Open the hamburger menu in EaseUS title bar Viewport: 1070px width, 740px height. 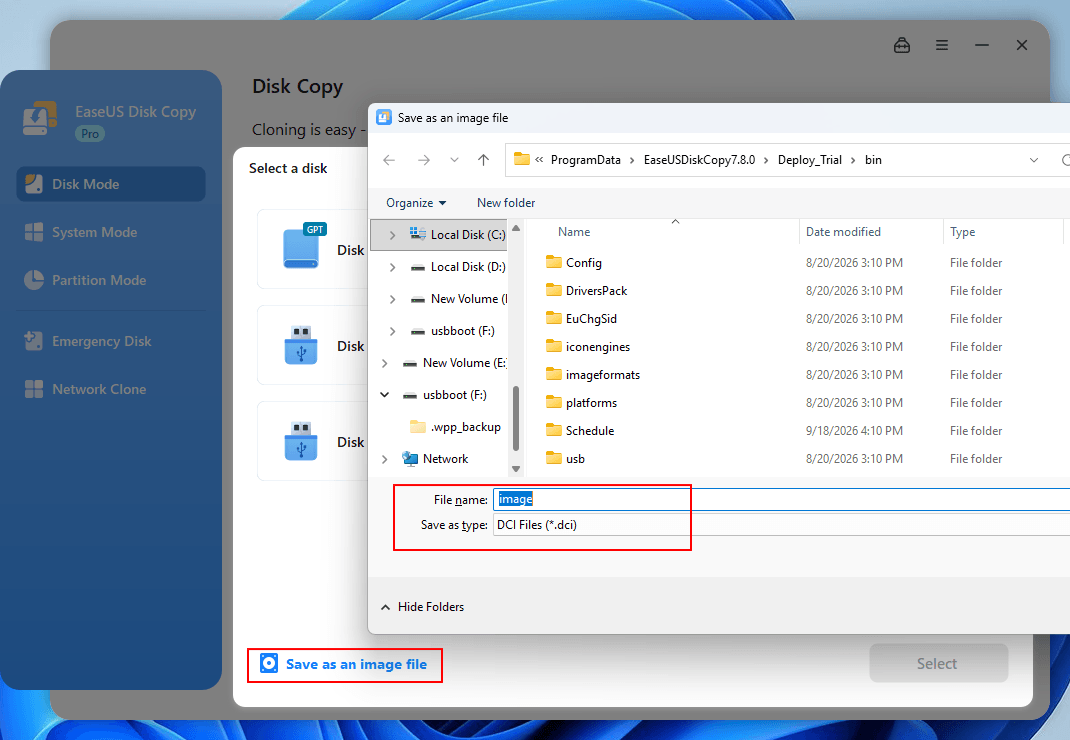pos(942,45)
